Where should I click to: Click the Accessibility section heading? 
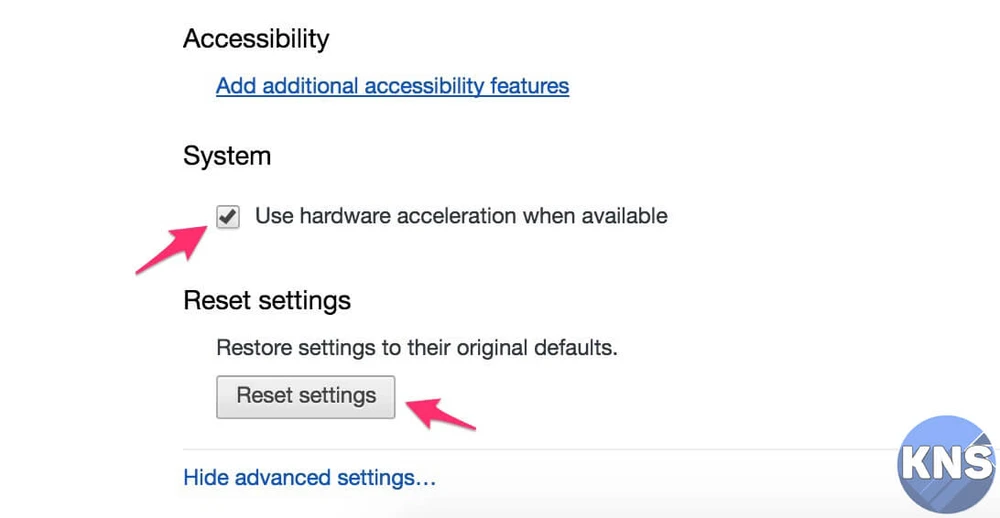tap(256, 39)
